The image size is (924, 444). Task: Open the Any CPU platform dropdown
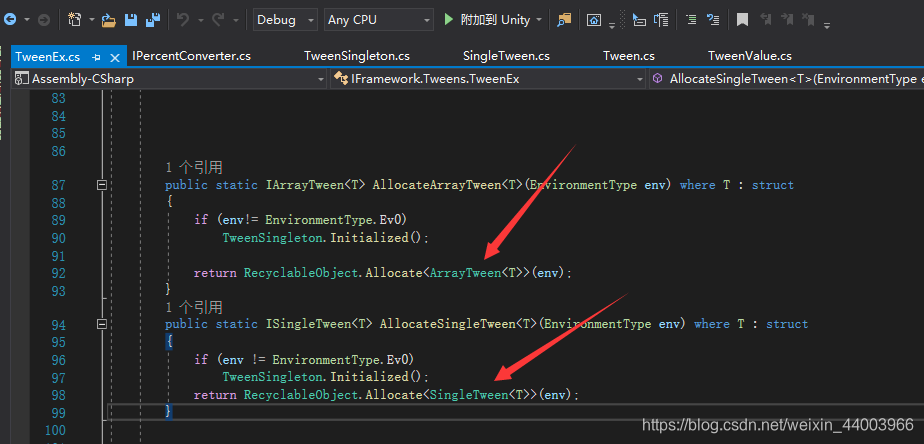pos(379,19)
